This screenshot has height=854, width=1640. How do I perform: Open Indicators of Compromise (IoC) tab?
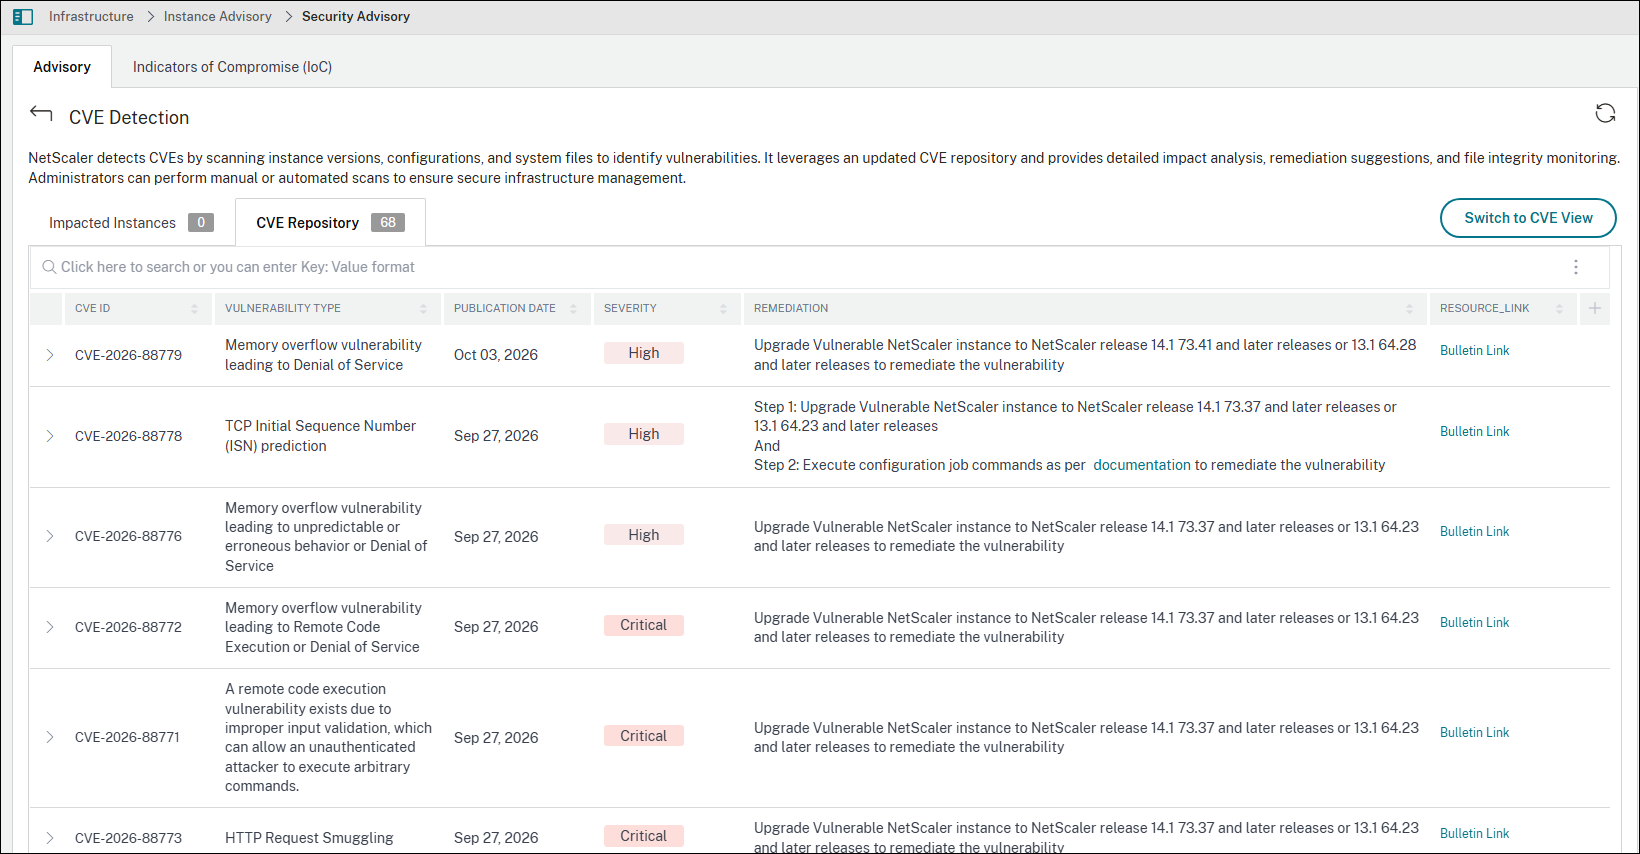pyautogui.click(x=232, y=67)
